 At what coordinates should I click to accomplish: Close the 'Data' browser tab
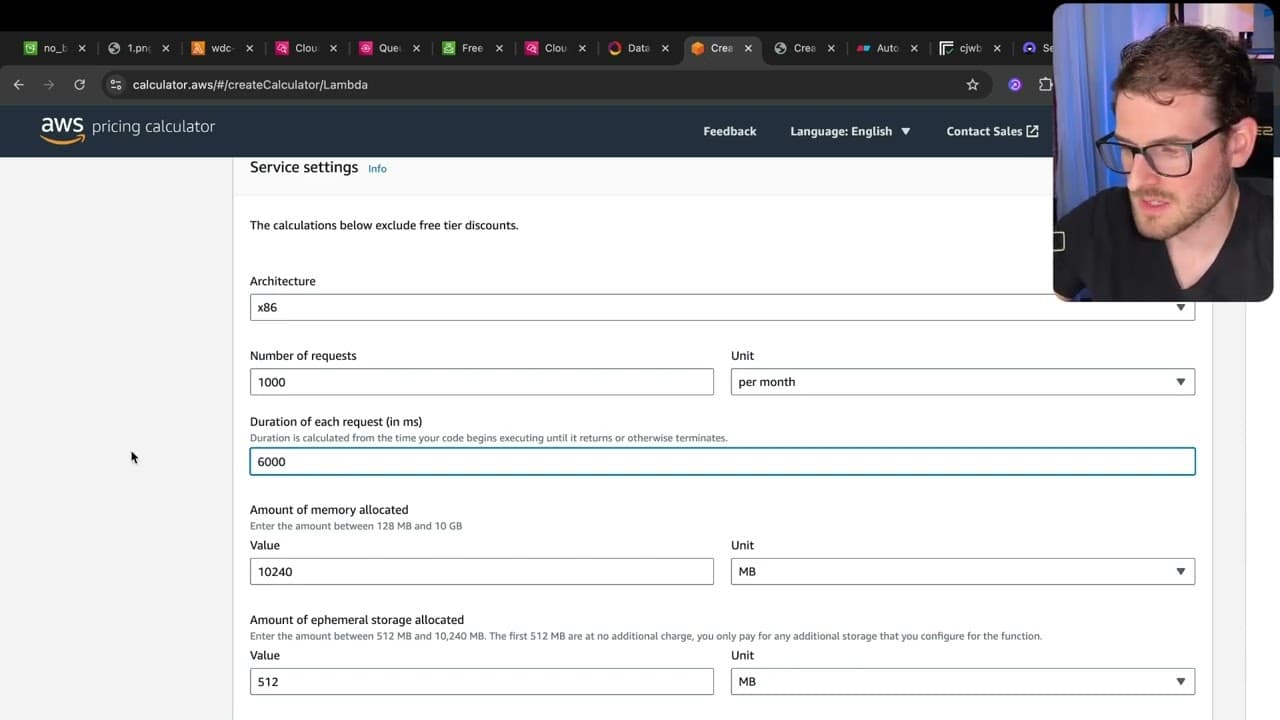pyautogui.click(x=665, y=48)
